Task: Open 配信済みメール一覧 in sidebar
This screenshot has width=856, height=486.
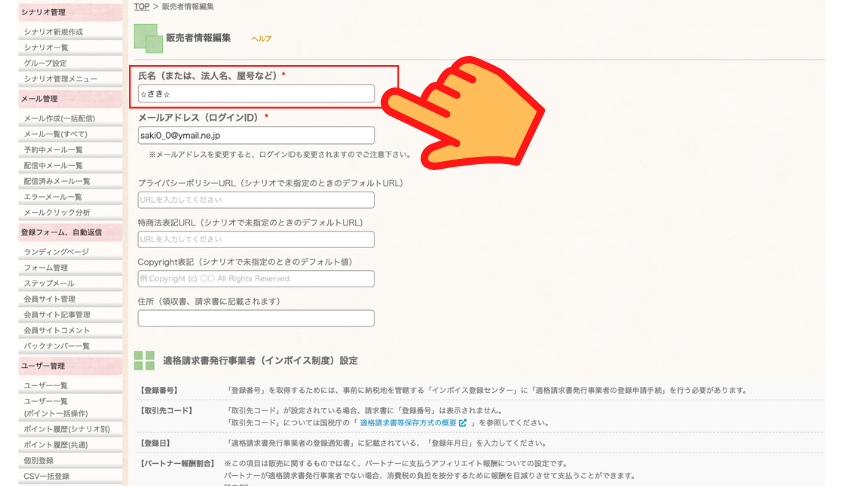Action: click(57, 181)
